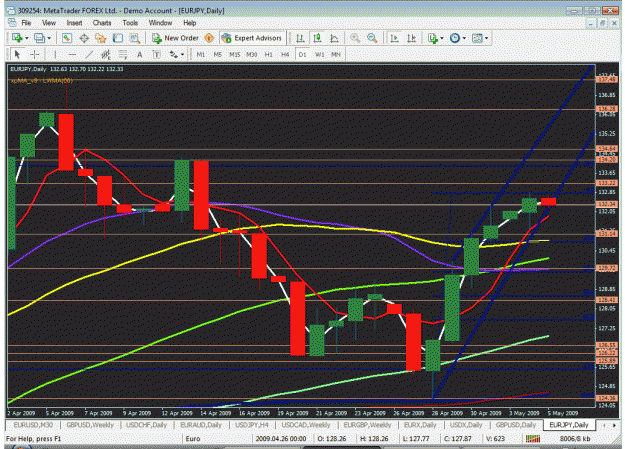This screenshot has width=625, height=449.
Task: Toggle the Auto Scroll chart icon
Action: pos(394,38)
